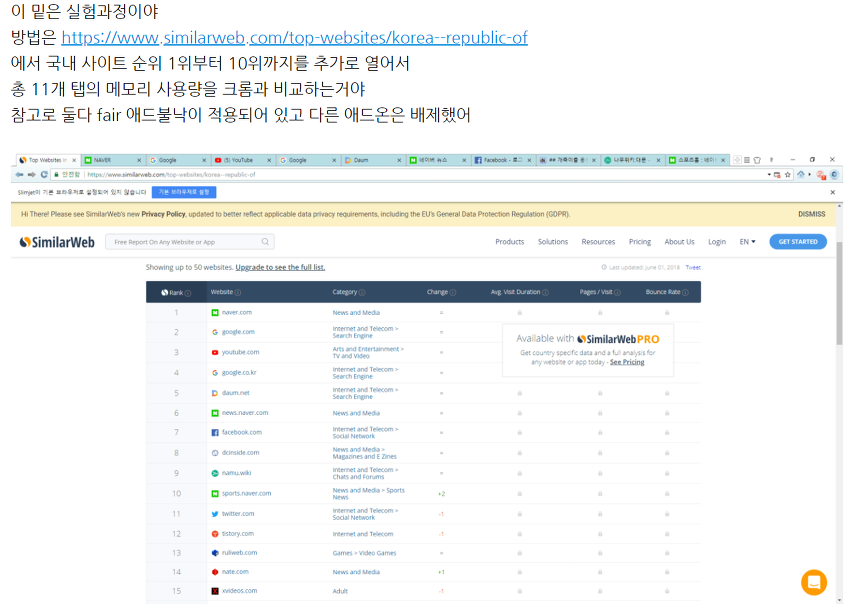850x613 pixels.
Task: Click the SimilarWeb logo
Action: tap(57, 242)
